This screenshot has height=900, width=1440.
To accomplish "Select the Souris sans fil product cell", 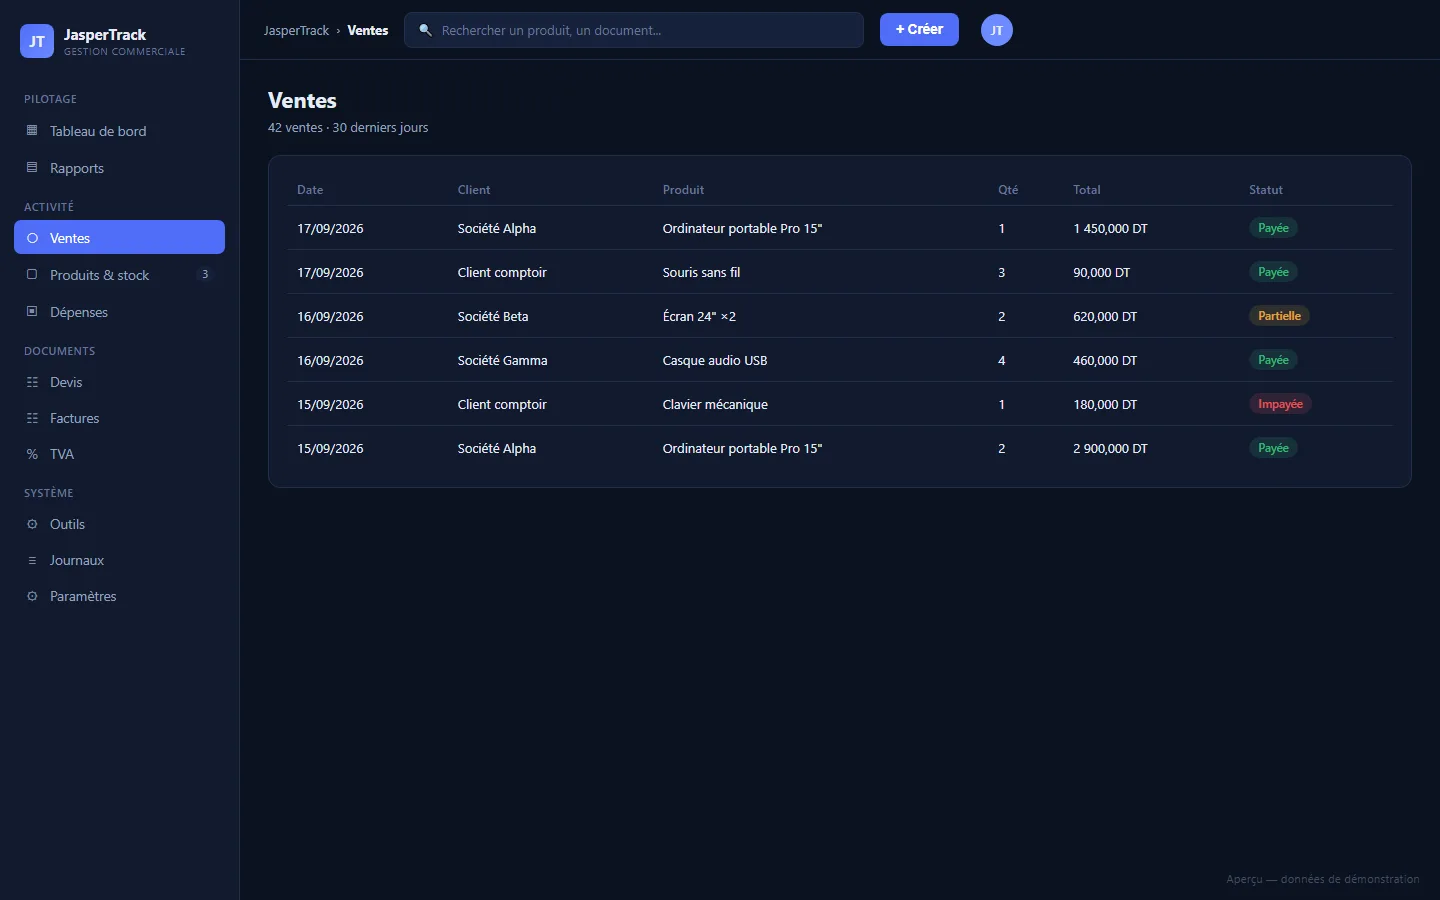I will pos(701,272).
